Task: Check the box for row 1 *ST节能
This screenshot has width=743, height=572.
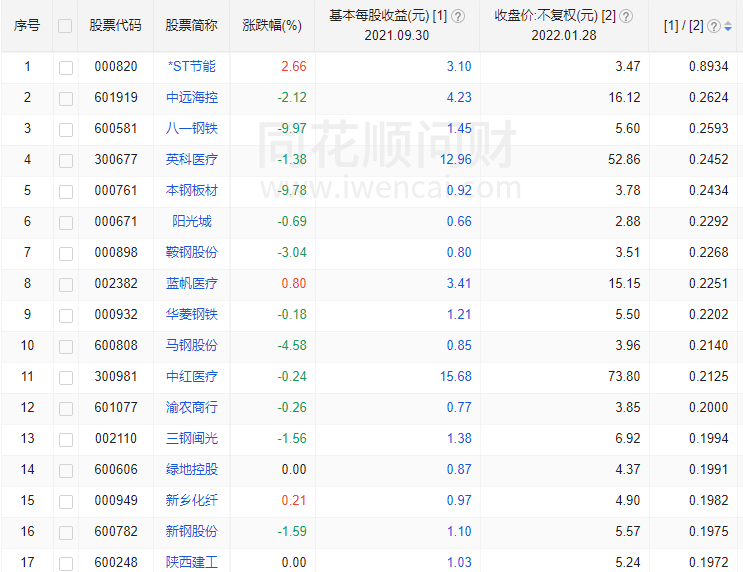Action: point(65,67)
